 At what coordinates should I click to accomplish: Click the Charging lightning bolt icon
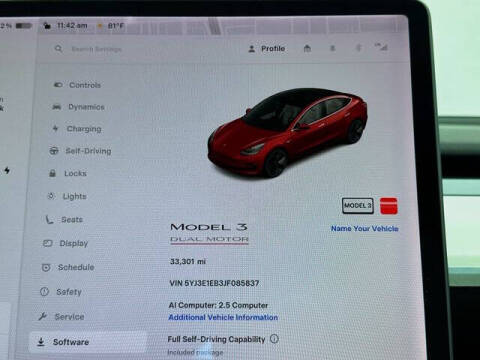[x=55, y=129]
